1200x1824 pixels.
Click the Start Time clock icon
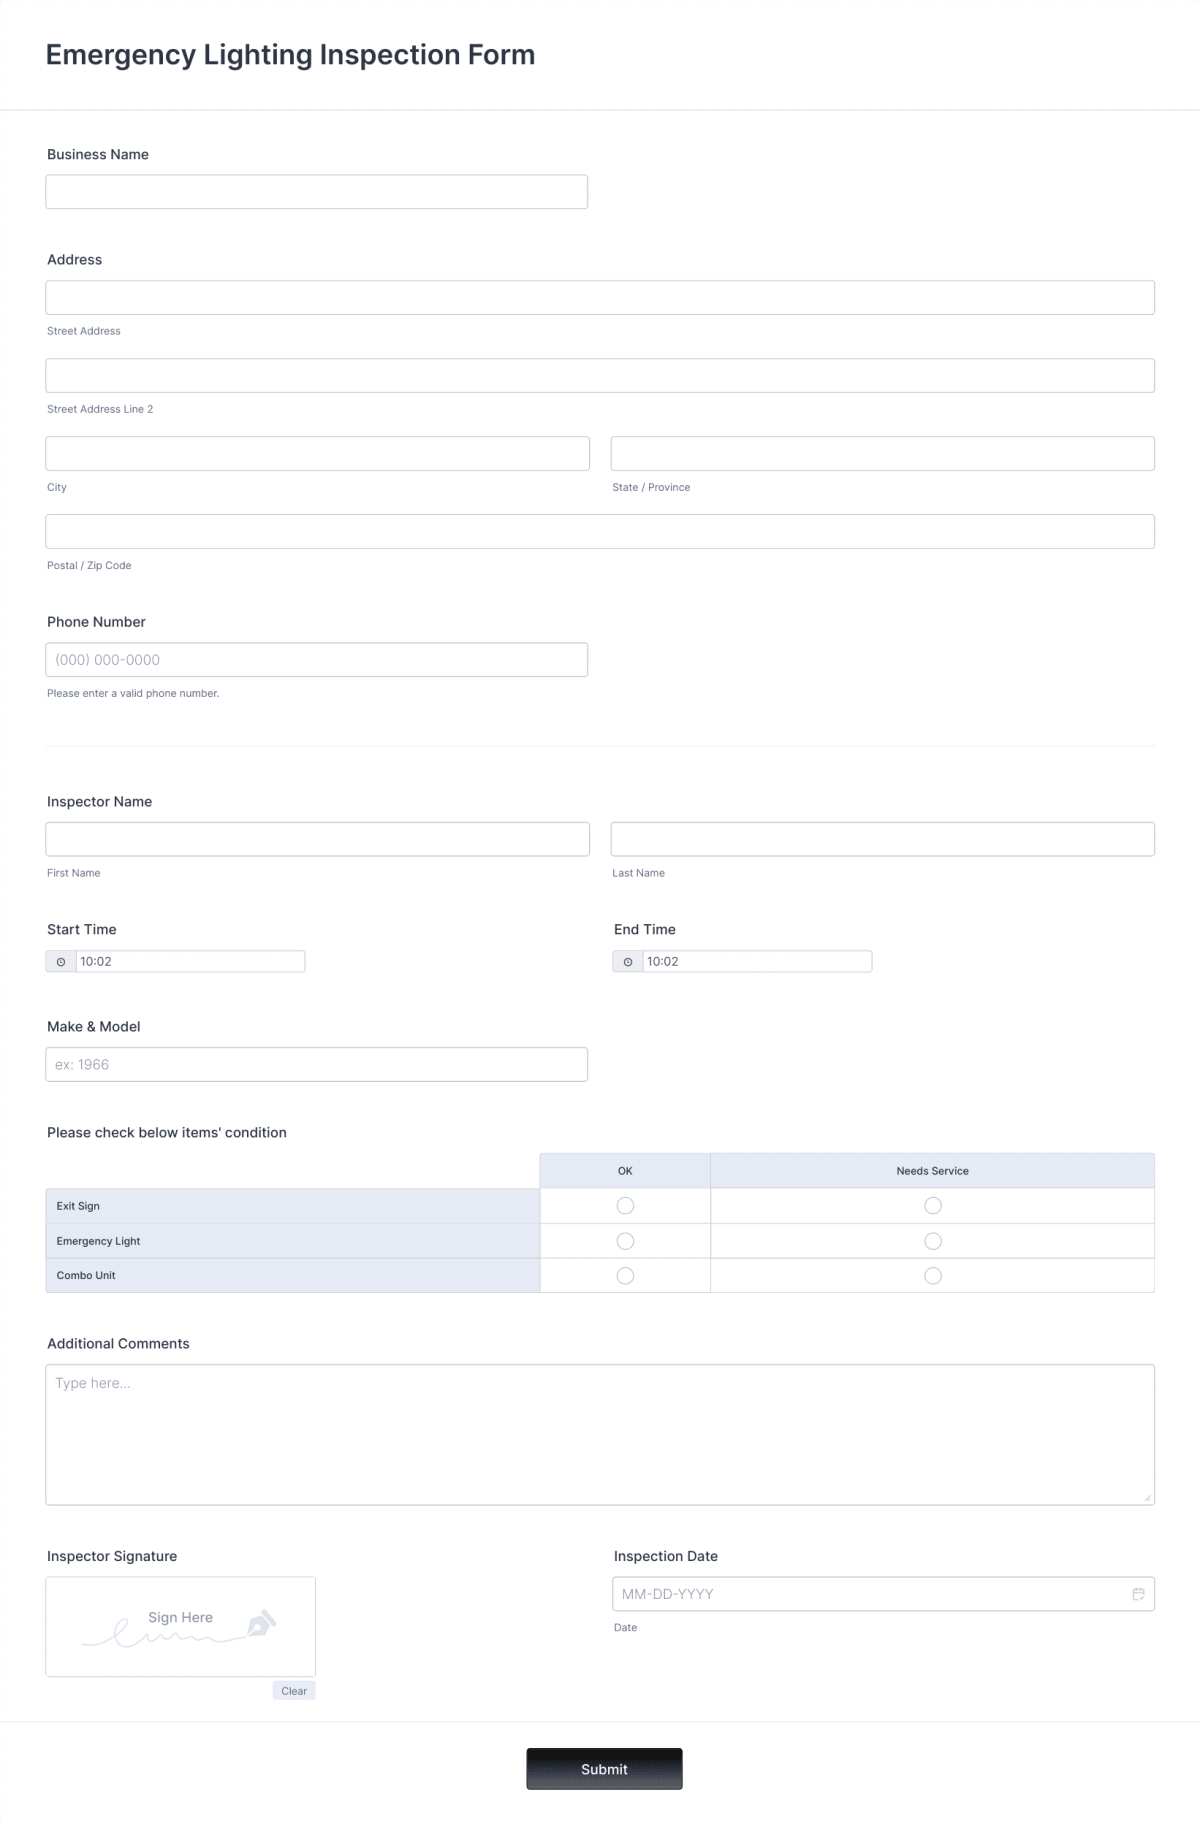click(61, 961)
